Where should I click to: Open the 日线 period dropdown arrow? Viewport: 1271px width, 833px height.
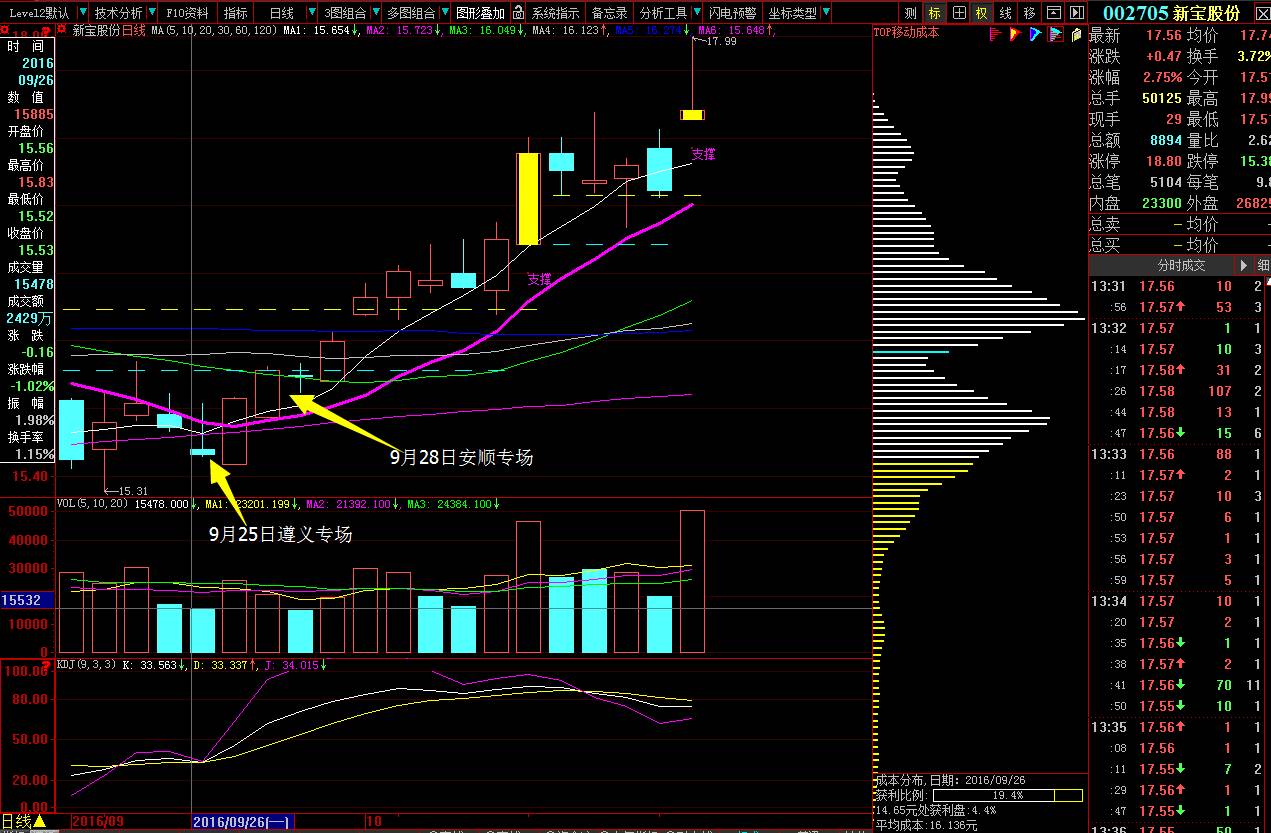[311, 14]
